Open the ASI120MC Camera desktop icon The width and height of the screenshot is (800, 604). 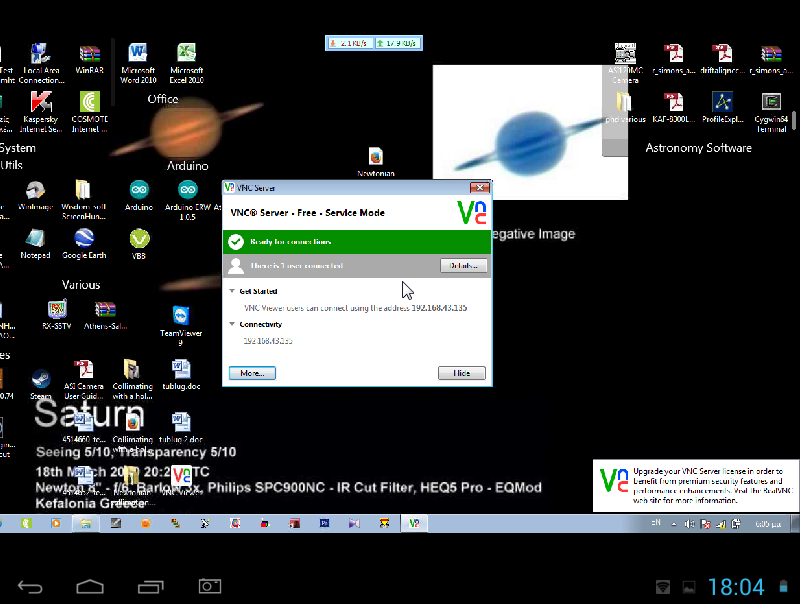pos(625,63)
